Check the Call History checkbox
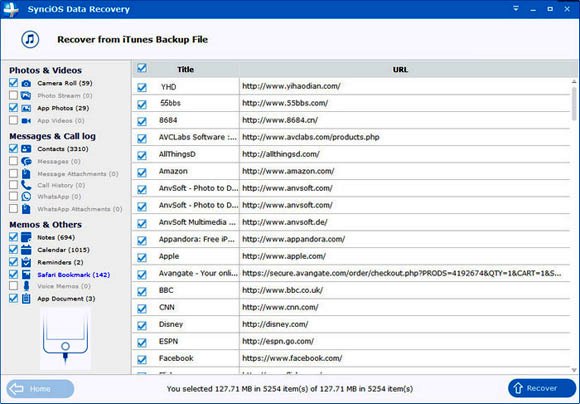 (13, 185)
